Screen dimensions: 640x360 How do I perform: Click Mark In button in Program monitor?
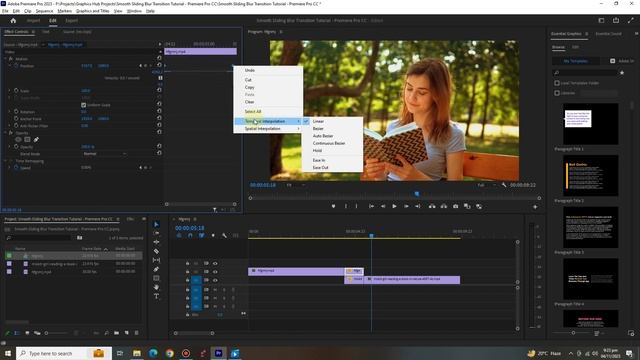(x=346, y=207)
